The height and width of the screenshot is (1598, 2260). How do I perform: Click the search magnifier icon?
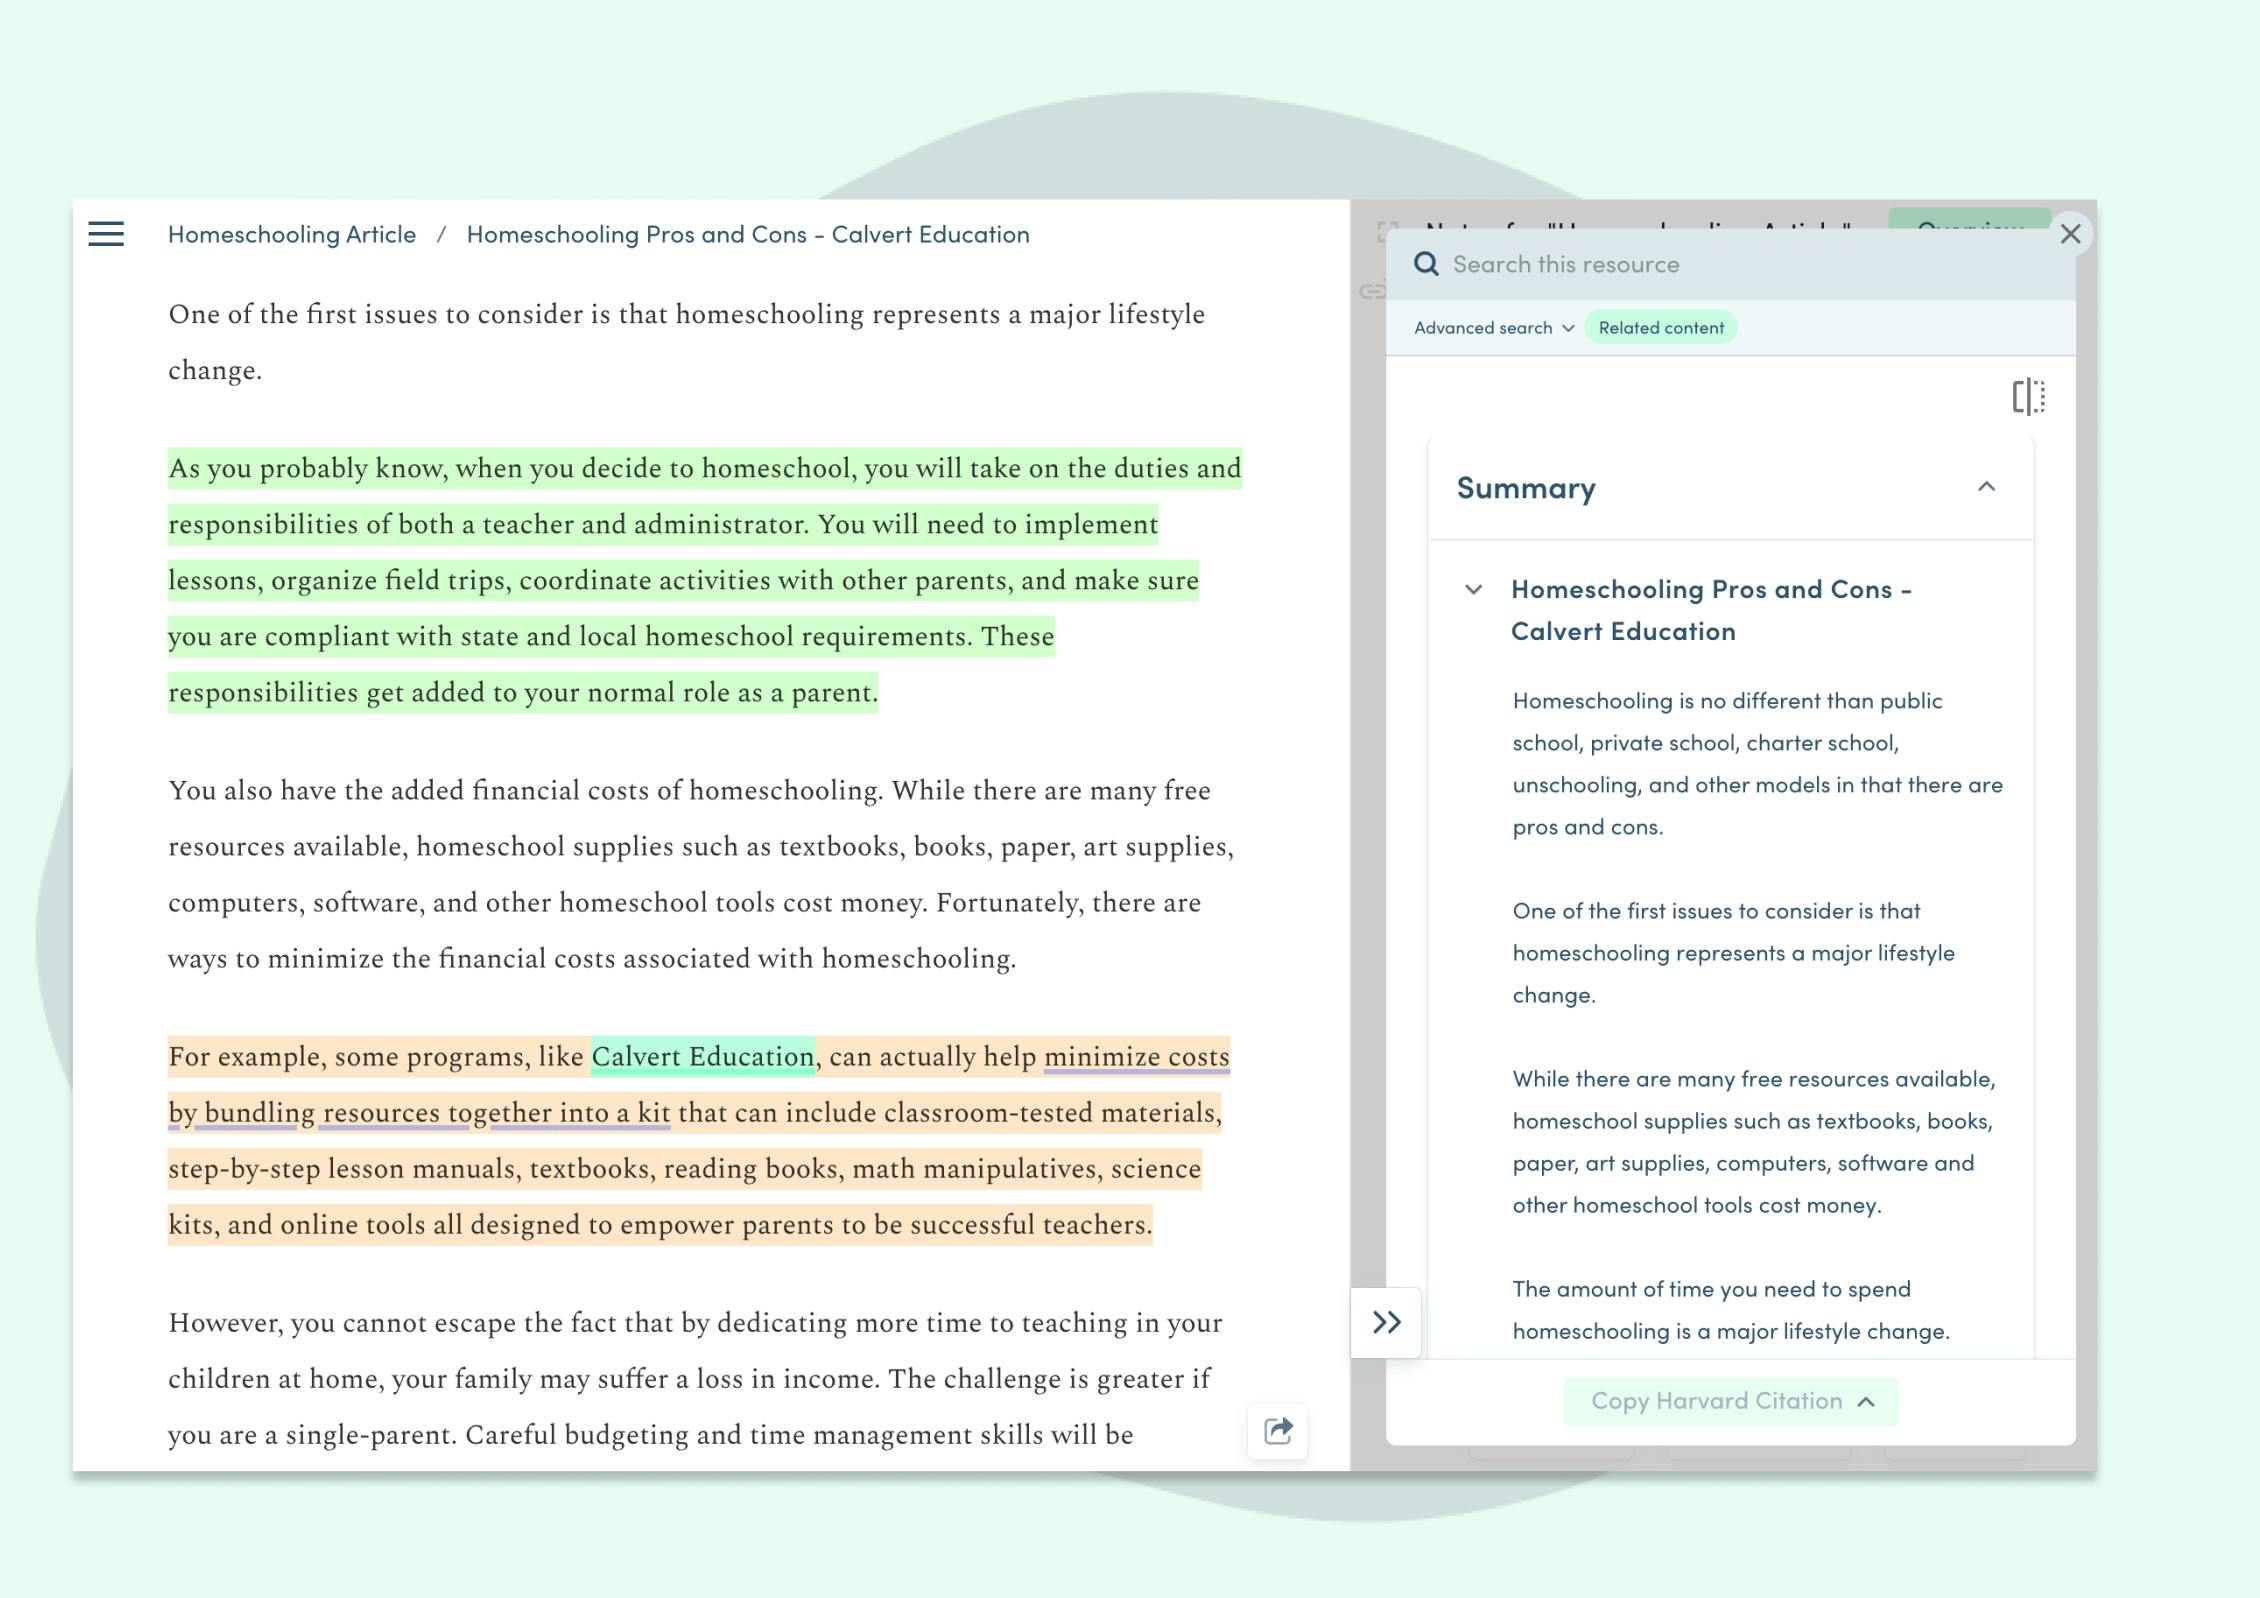(x=1426, y=264)
